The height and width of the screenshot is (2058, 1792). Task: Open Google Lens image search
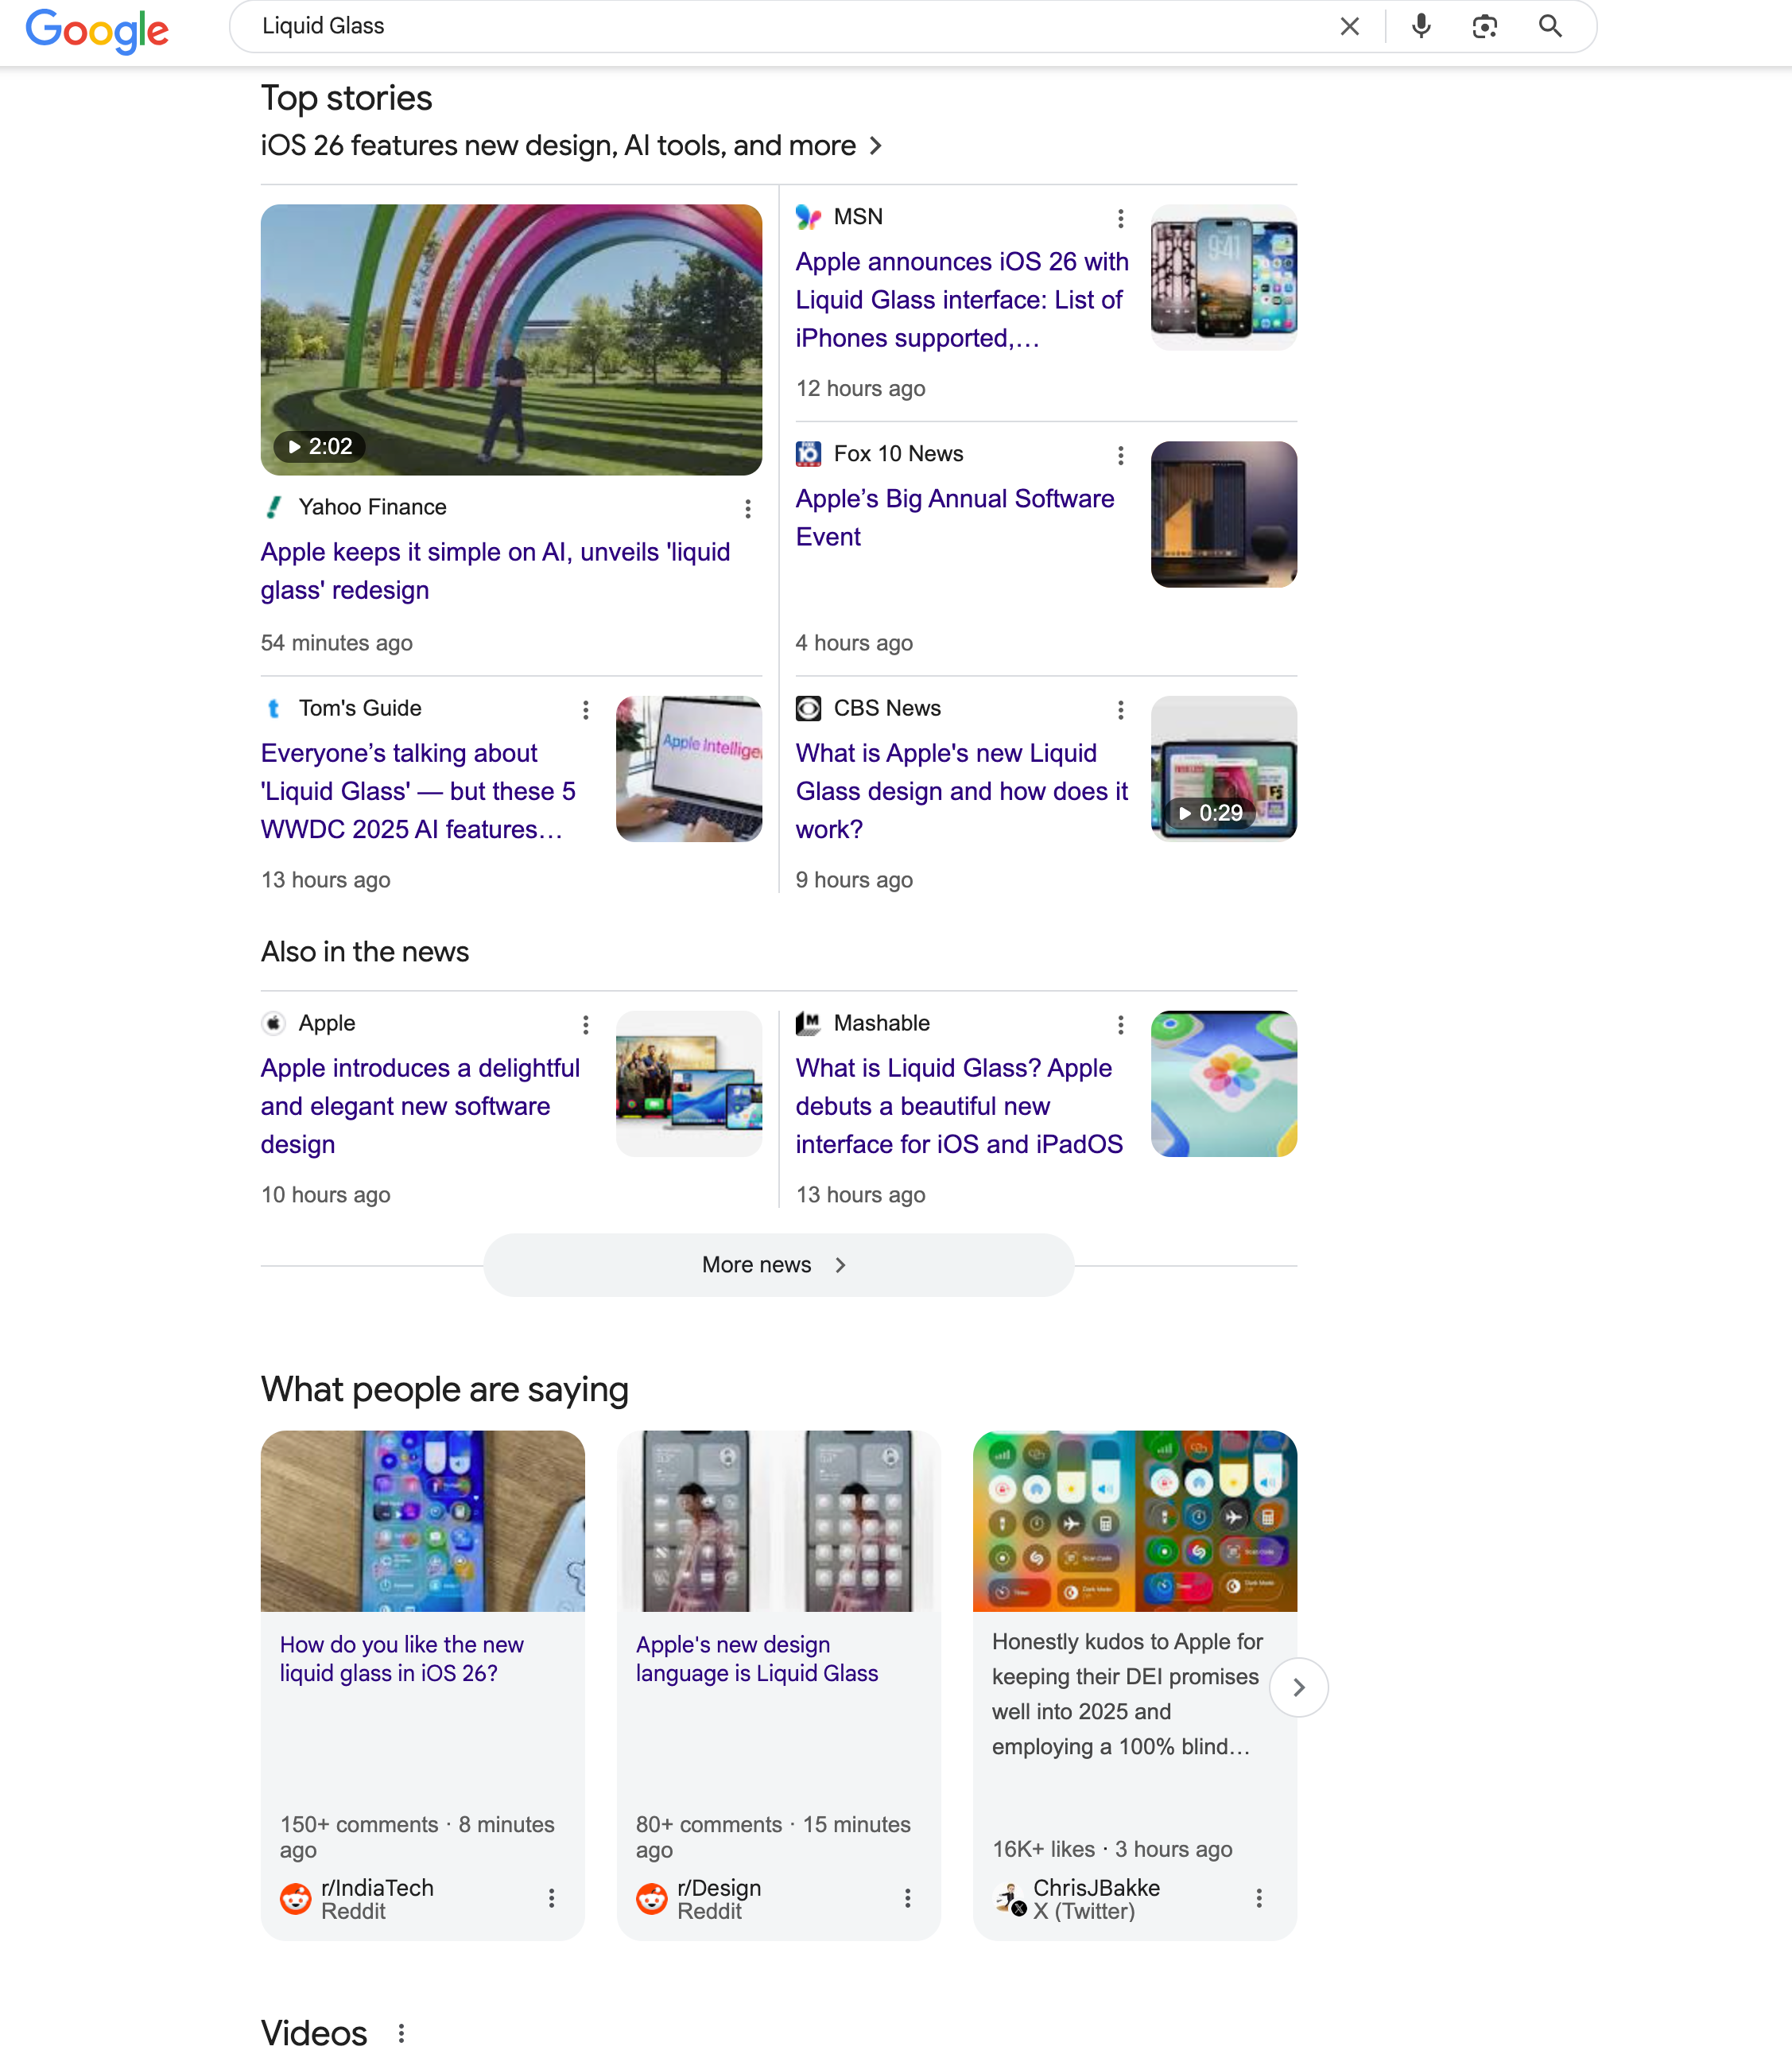click(1484, 27)
